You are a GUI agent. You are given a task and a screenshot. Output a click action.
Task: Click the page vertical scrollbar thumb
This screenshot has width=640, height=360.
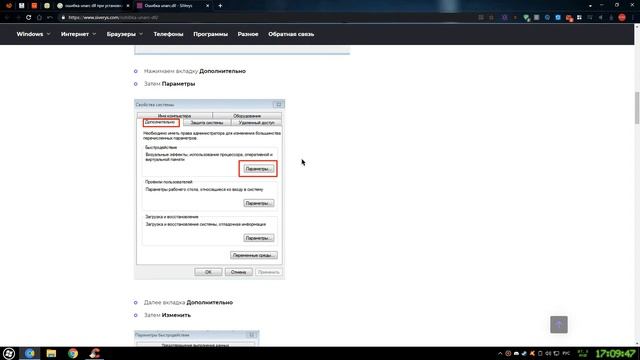pos(637,108)
